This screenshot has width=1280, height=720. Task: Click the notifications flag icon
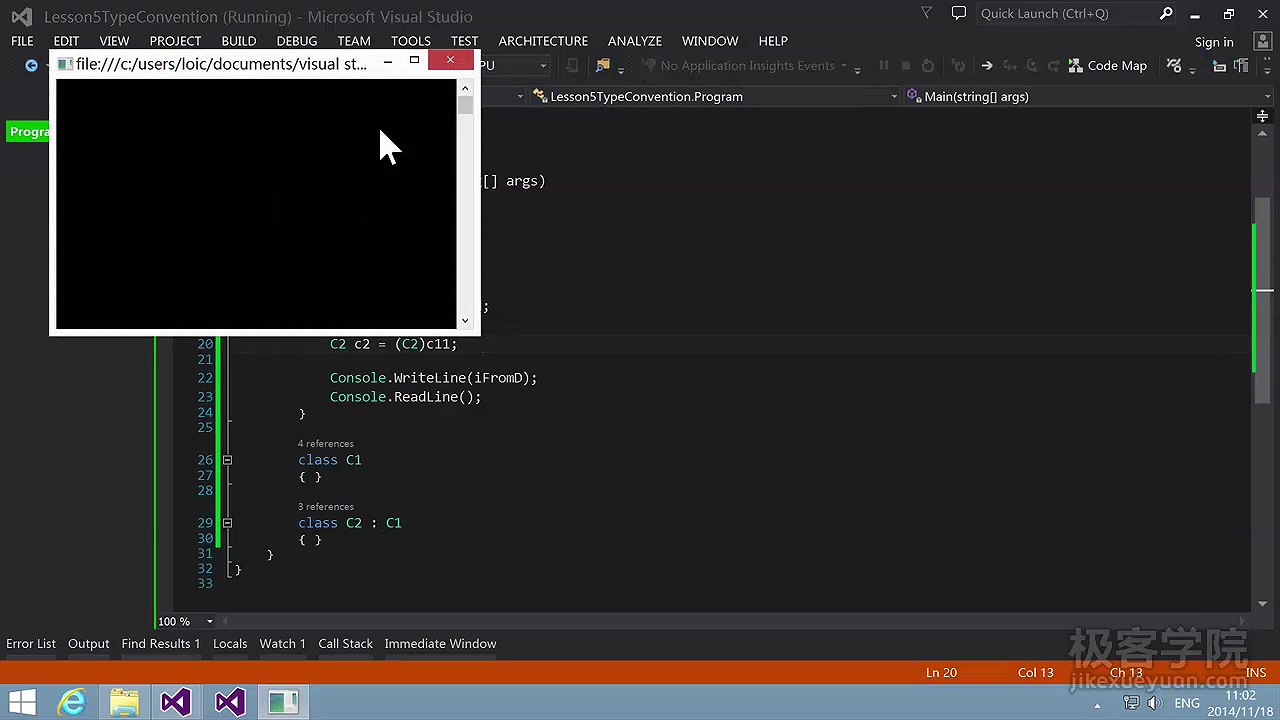(926, 13)
